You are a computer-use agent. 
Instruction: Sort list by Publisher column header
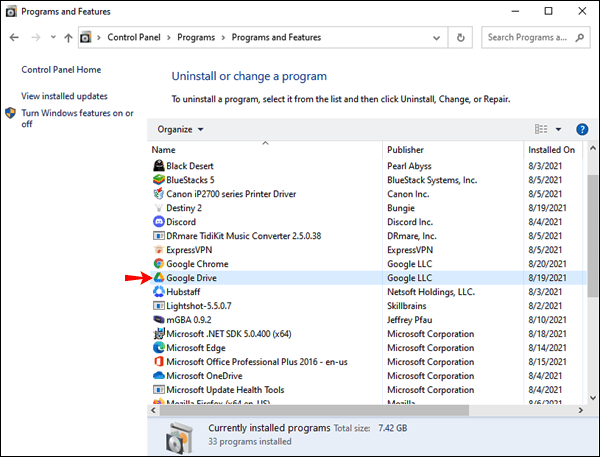(406, 150)
